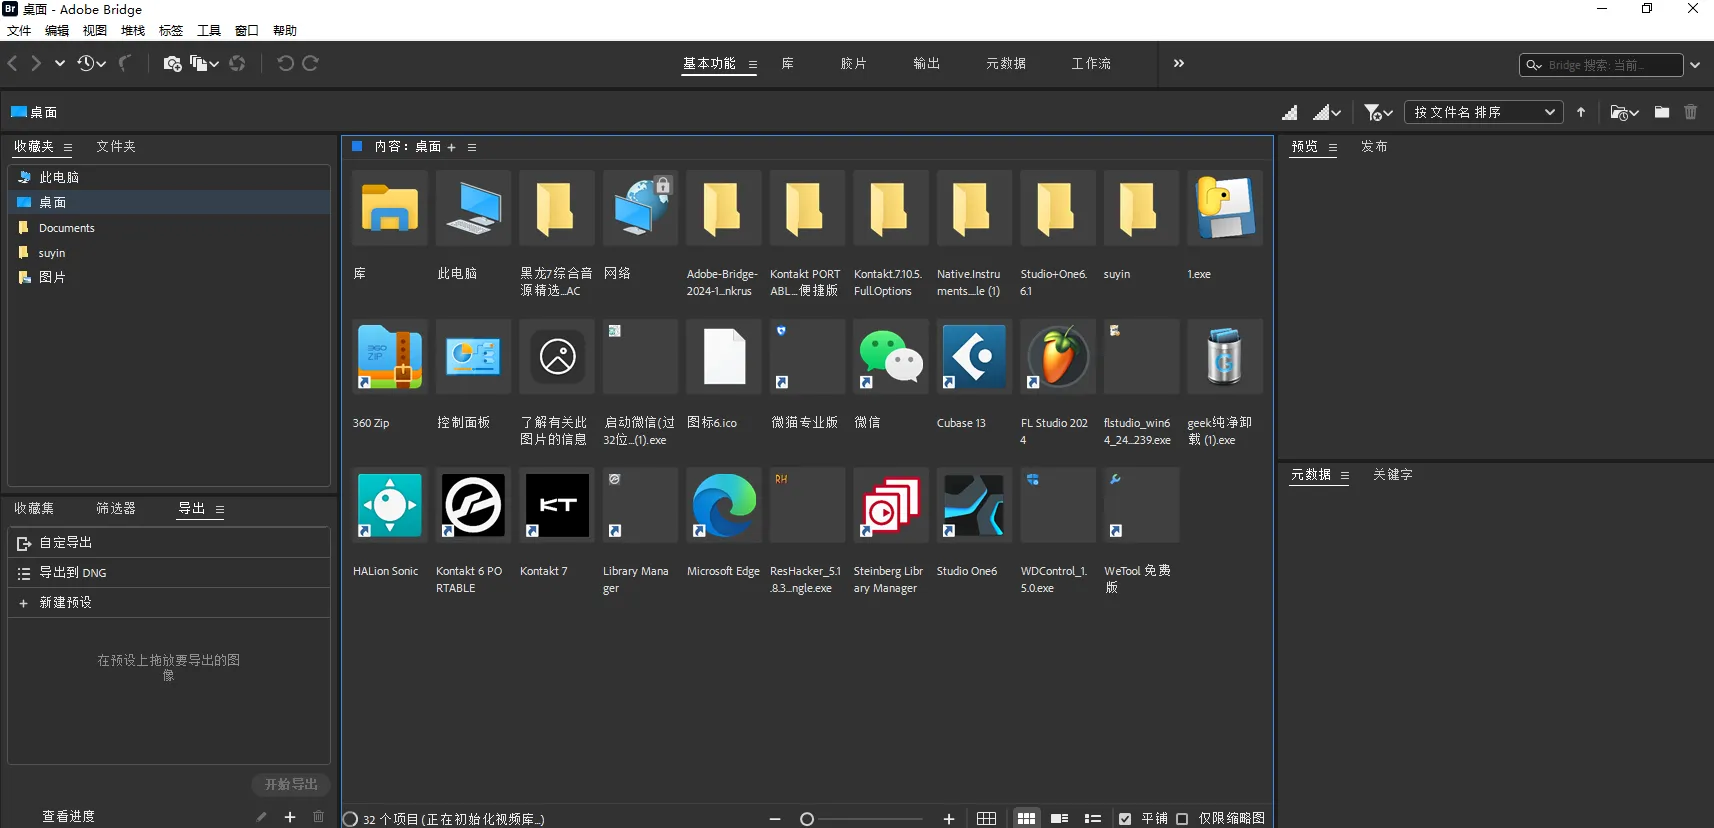Open thumbnail generation options dropdown

[1327, 112]
